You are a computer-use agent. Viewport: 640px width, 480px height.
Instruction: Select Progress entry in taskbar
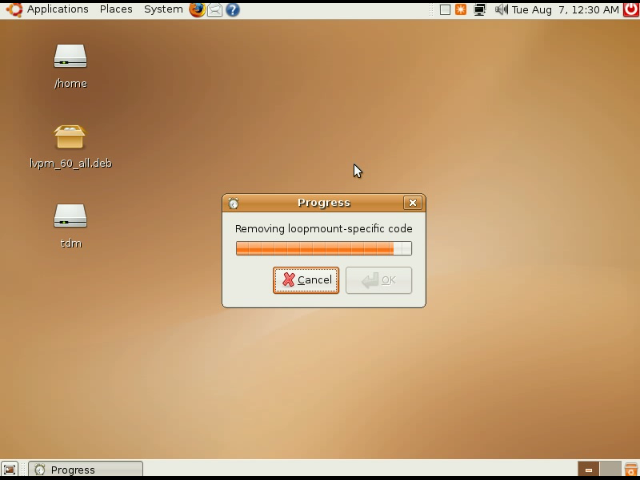86,469
